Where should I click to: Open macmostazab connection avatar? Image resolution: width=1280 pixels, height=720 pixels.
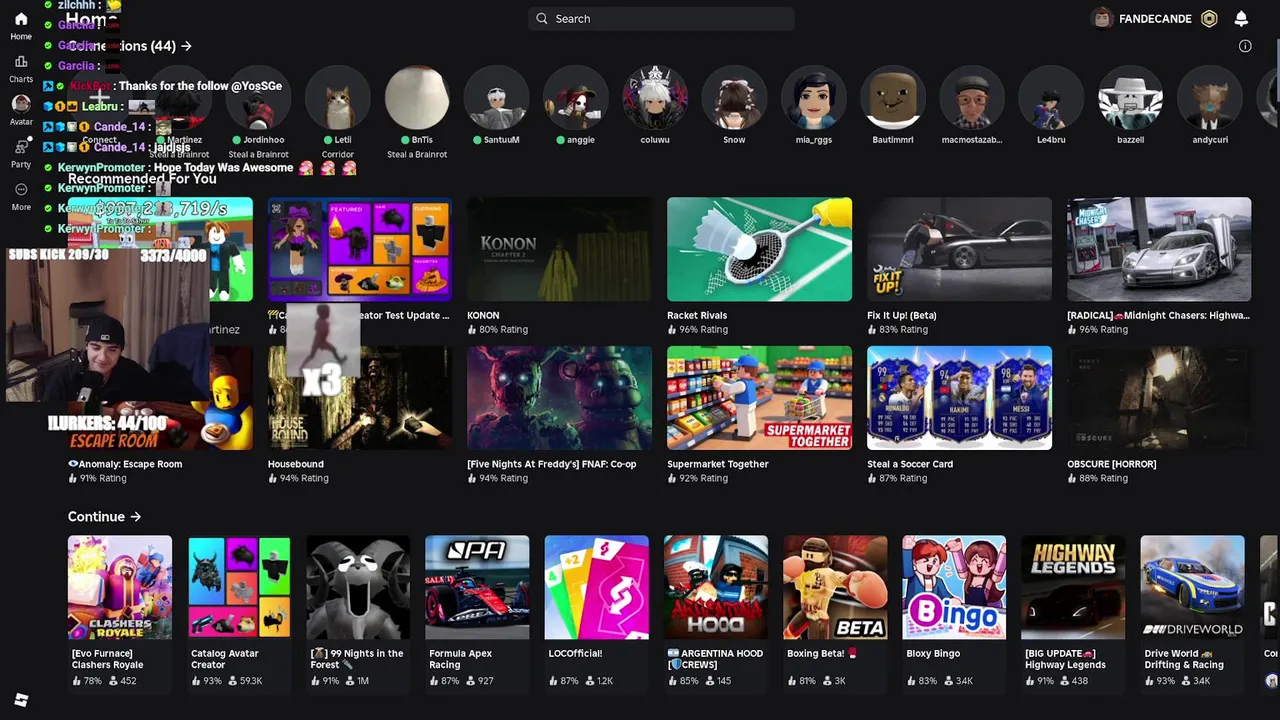coord(972,100)
